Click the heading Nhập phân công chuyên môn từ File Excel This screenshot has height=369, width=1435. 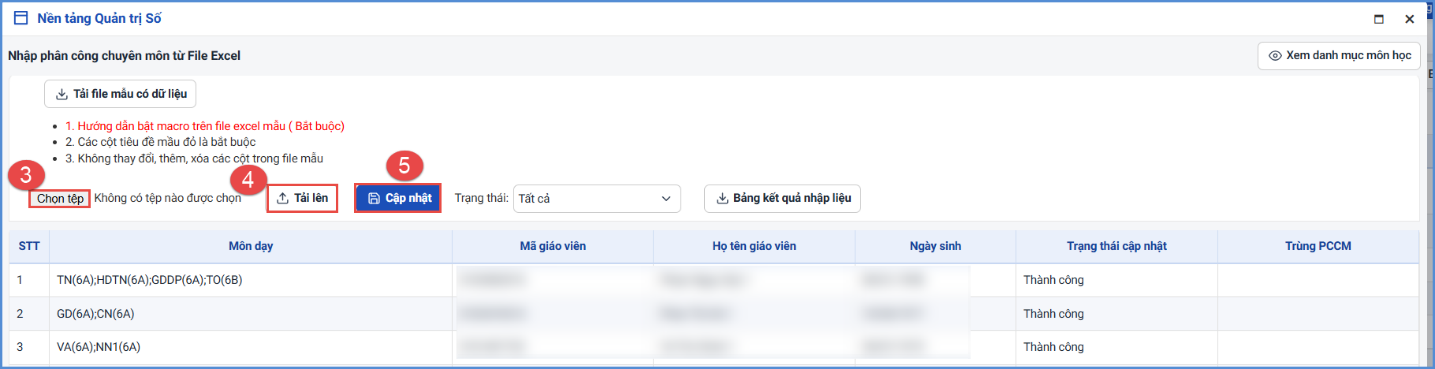click(124, 56)
